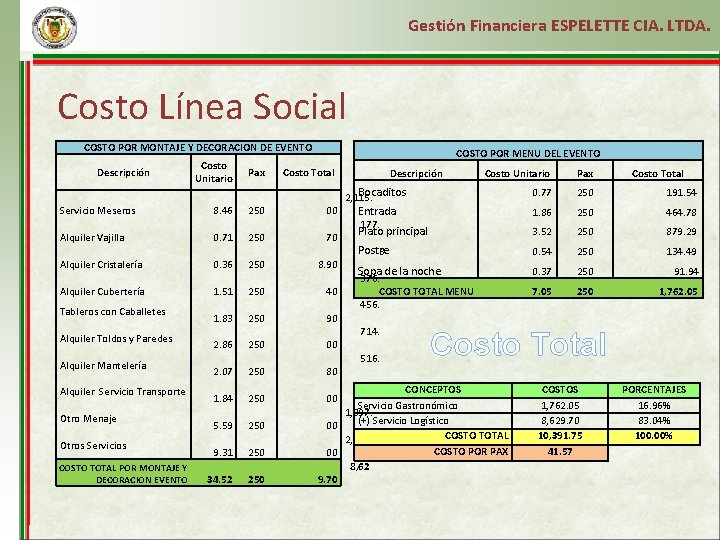The height and width of the screenshot is (540, 720).
Task: Click the 'Tableros con Caballetes' row label
Action: coord(112,312)
